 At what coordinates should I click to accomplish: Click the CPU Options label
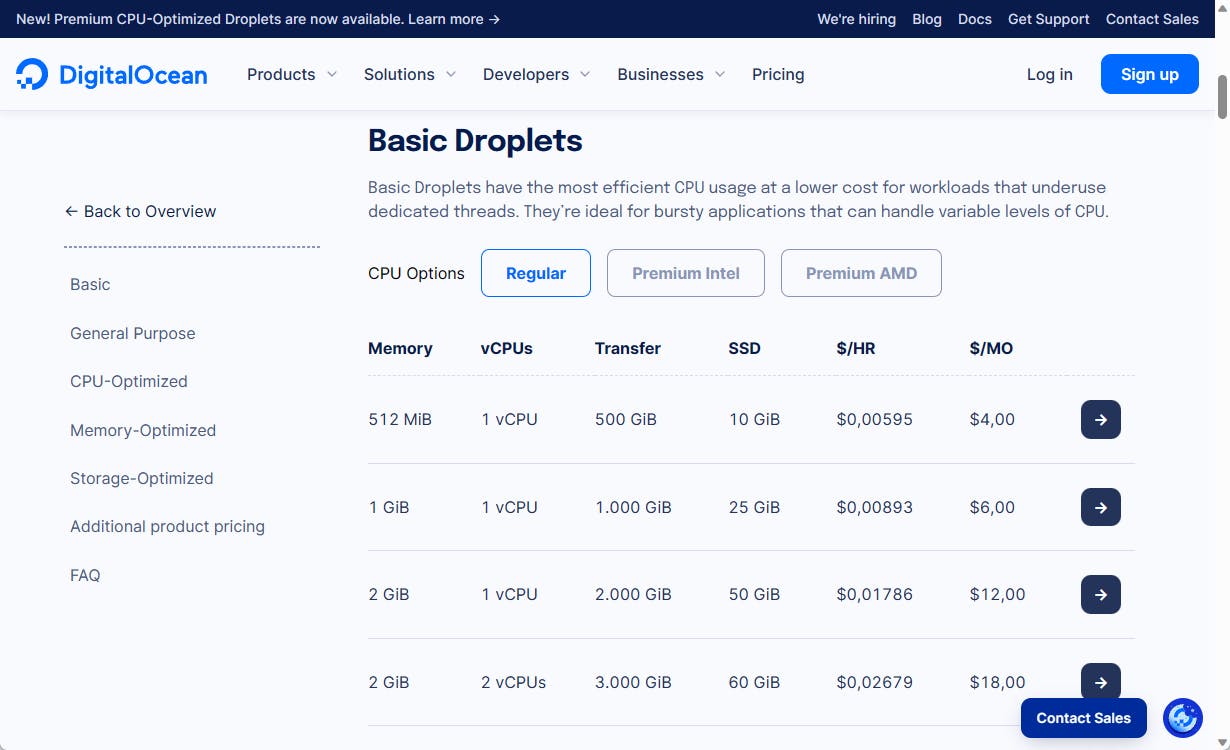click(416, 273)
